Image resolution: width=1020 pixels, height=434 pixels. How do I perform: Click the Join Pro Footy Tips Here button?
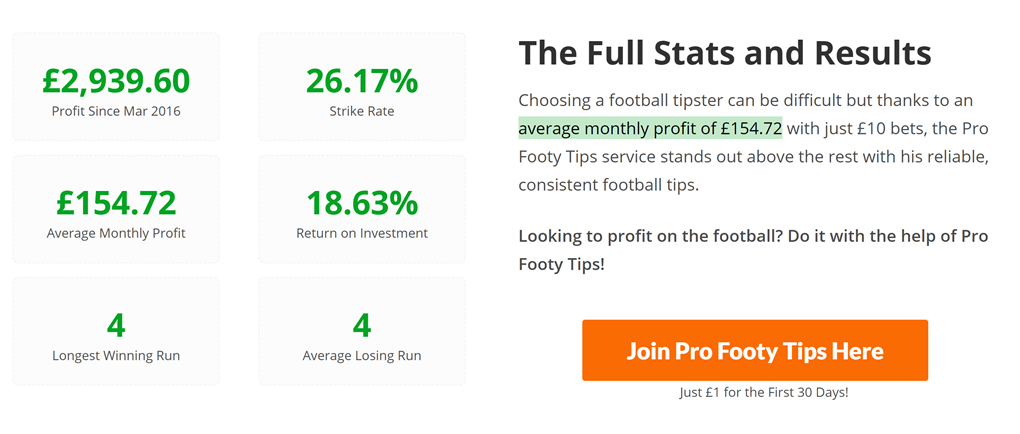pos(755,350)
